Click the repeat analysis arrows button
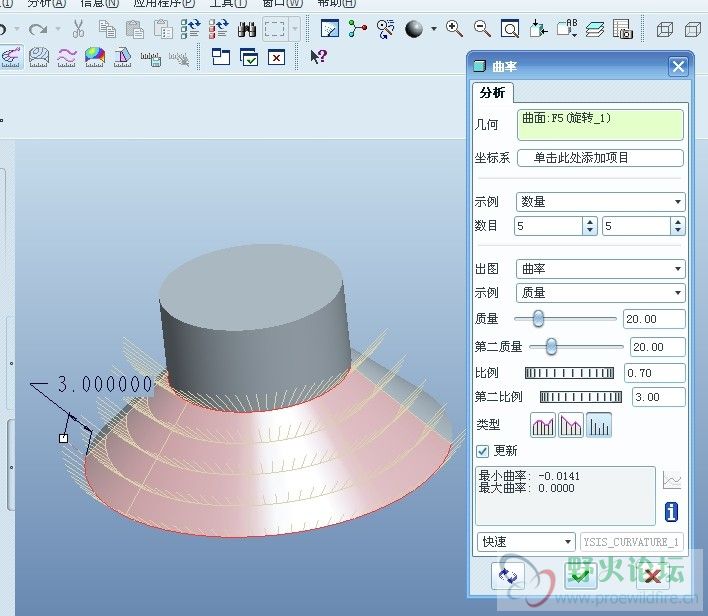Screen dimensions: 708x616 pyautogui.click(x=508, y=576)
